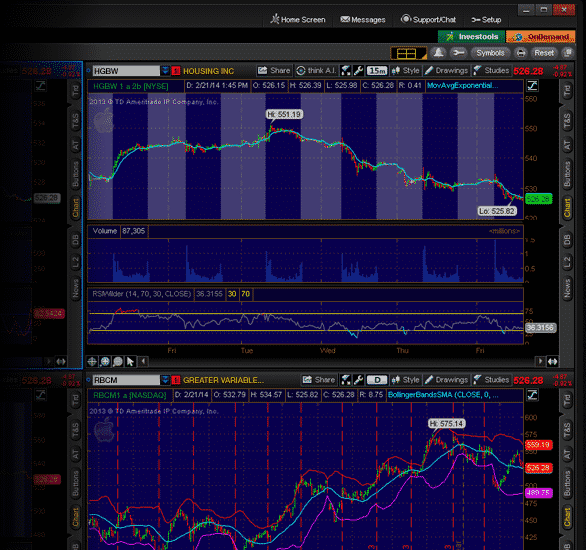
Task: Toggle Trd tab on HGBW right sidebar
Action: 567,91
